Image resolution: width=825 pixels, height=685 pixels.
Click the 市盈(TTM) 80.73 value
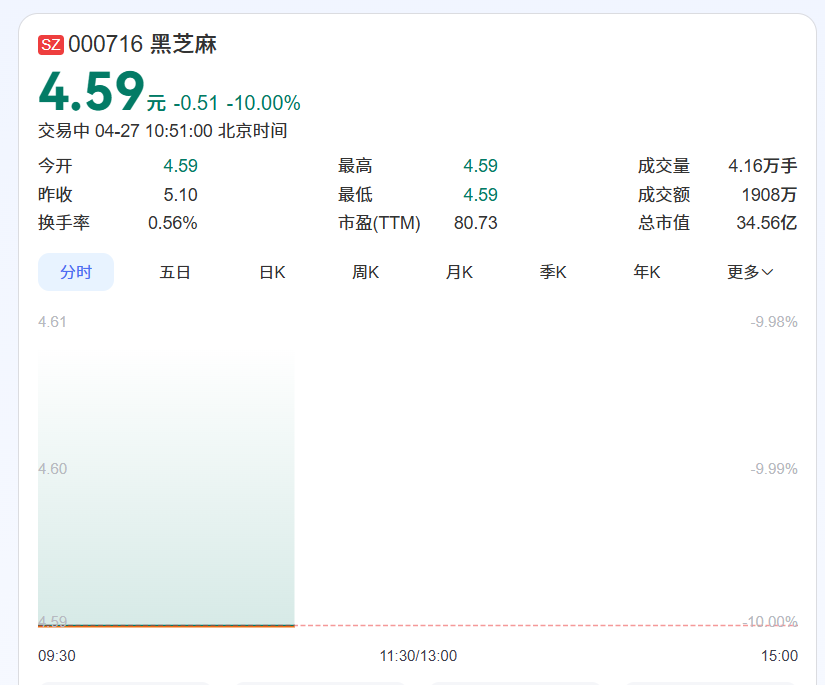[x=475, y=223]
